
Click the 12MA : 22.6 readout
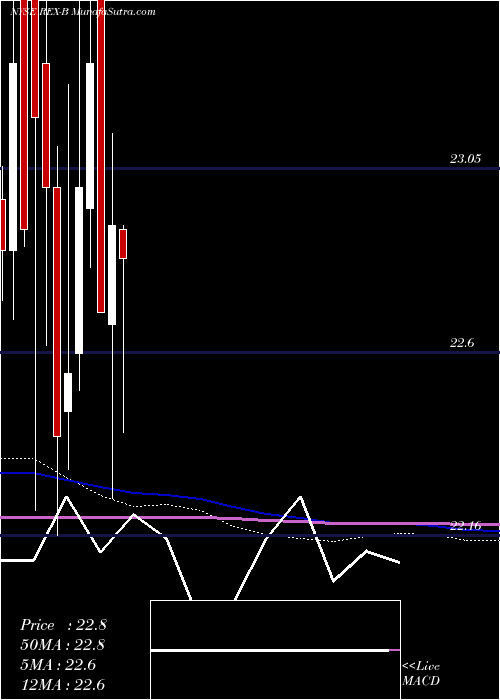click(x=62, y=685)
